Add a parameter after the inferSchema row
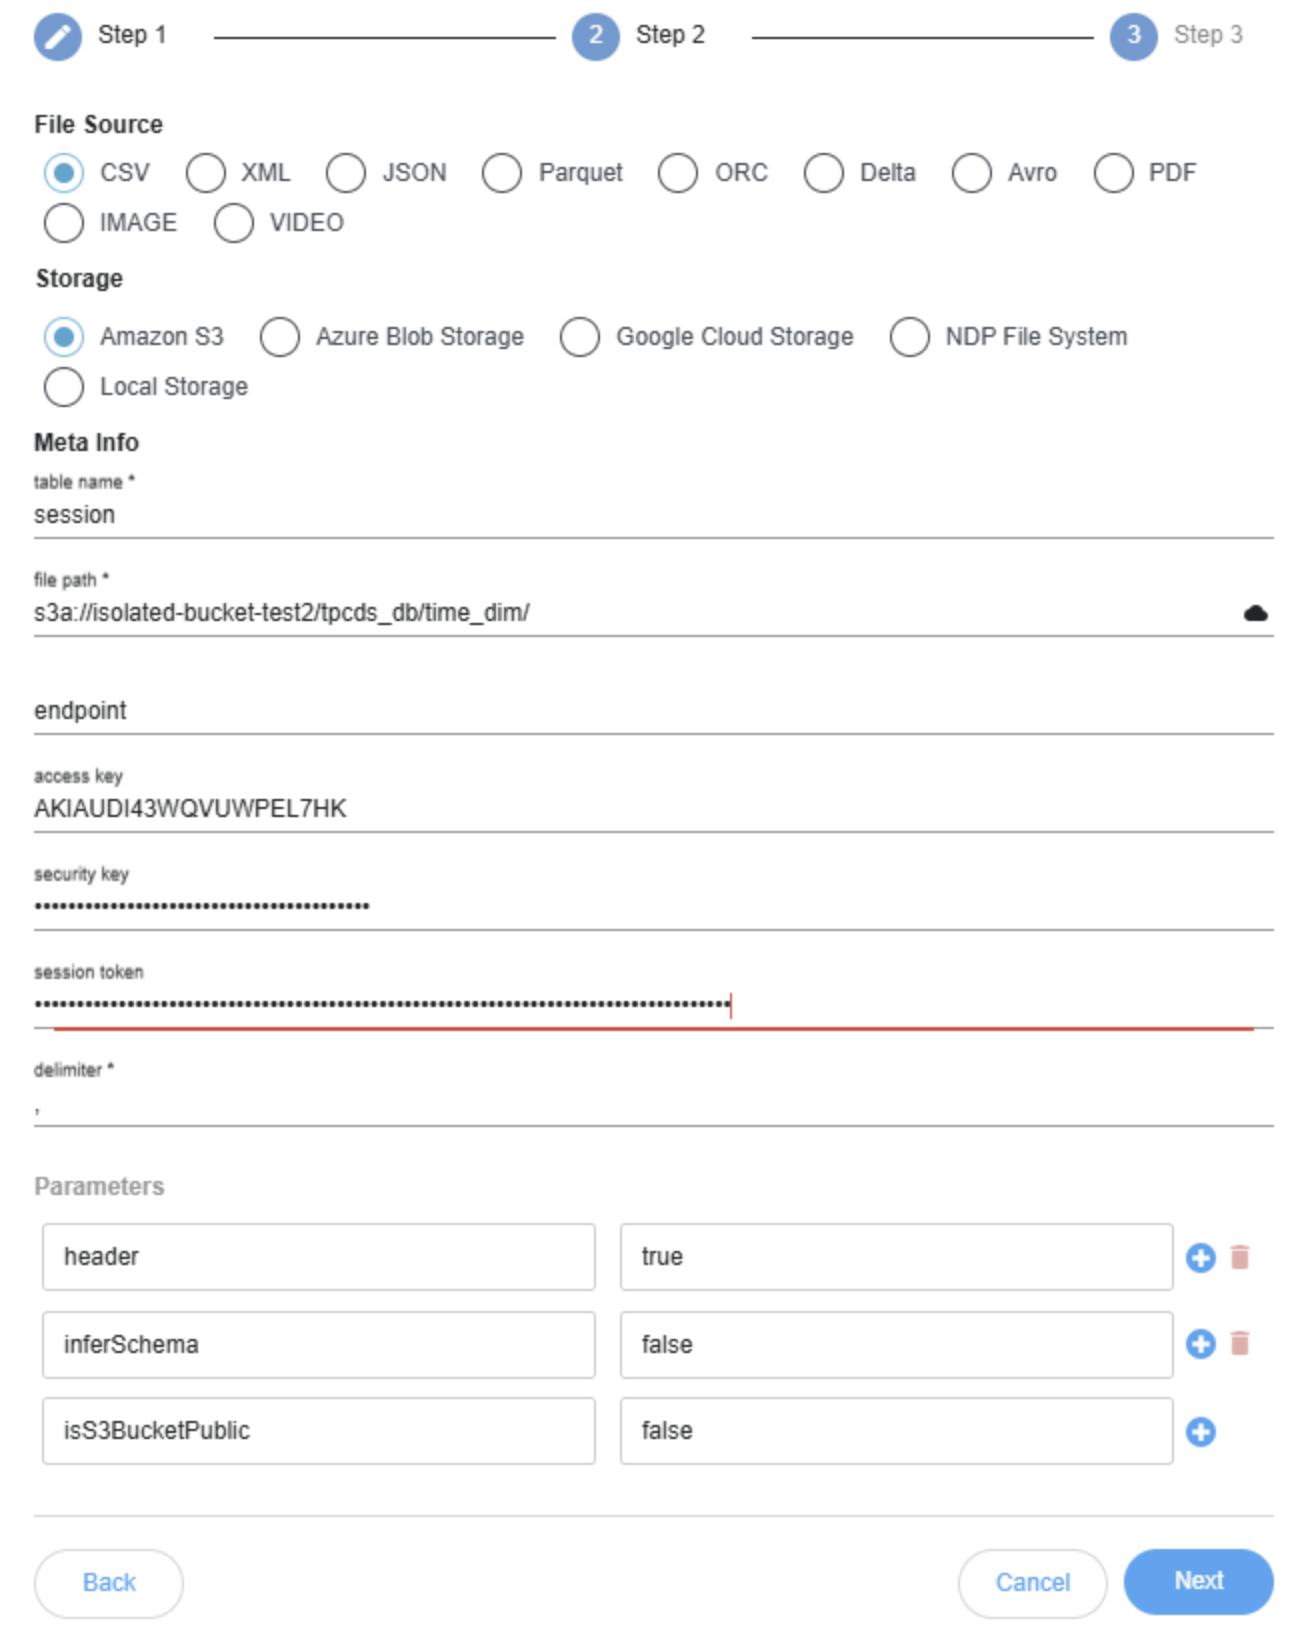 pos(1200,1344)
